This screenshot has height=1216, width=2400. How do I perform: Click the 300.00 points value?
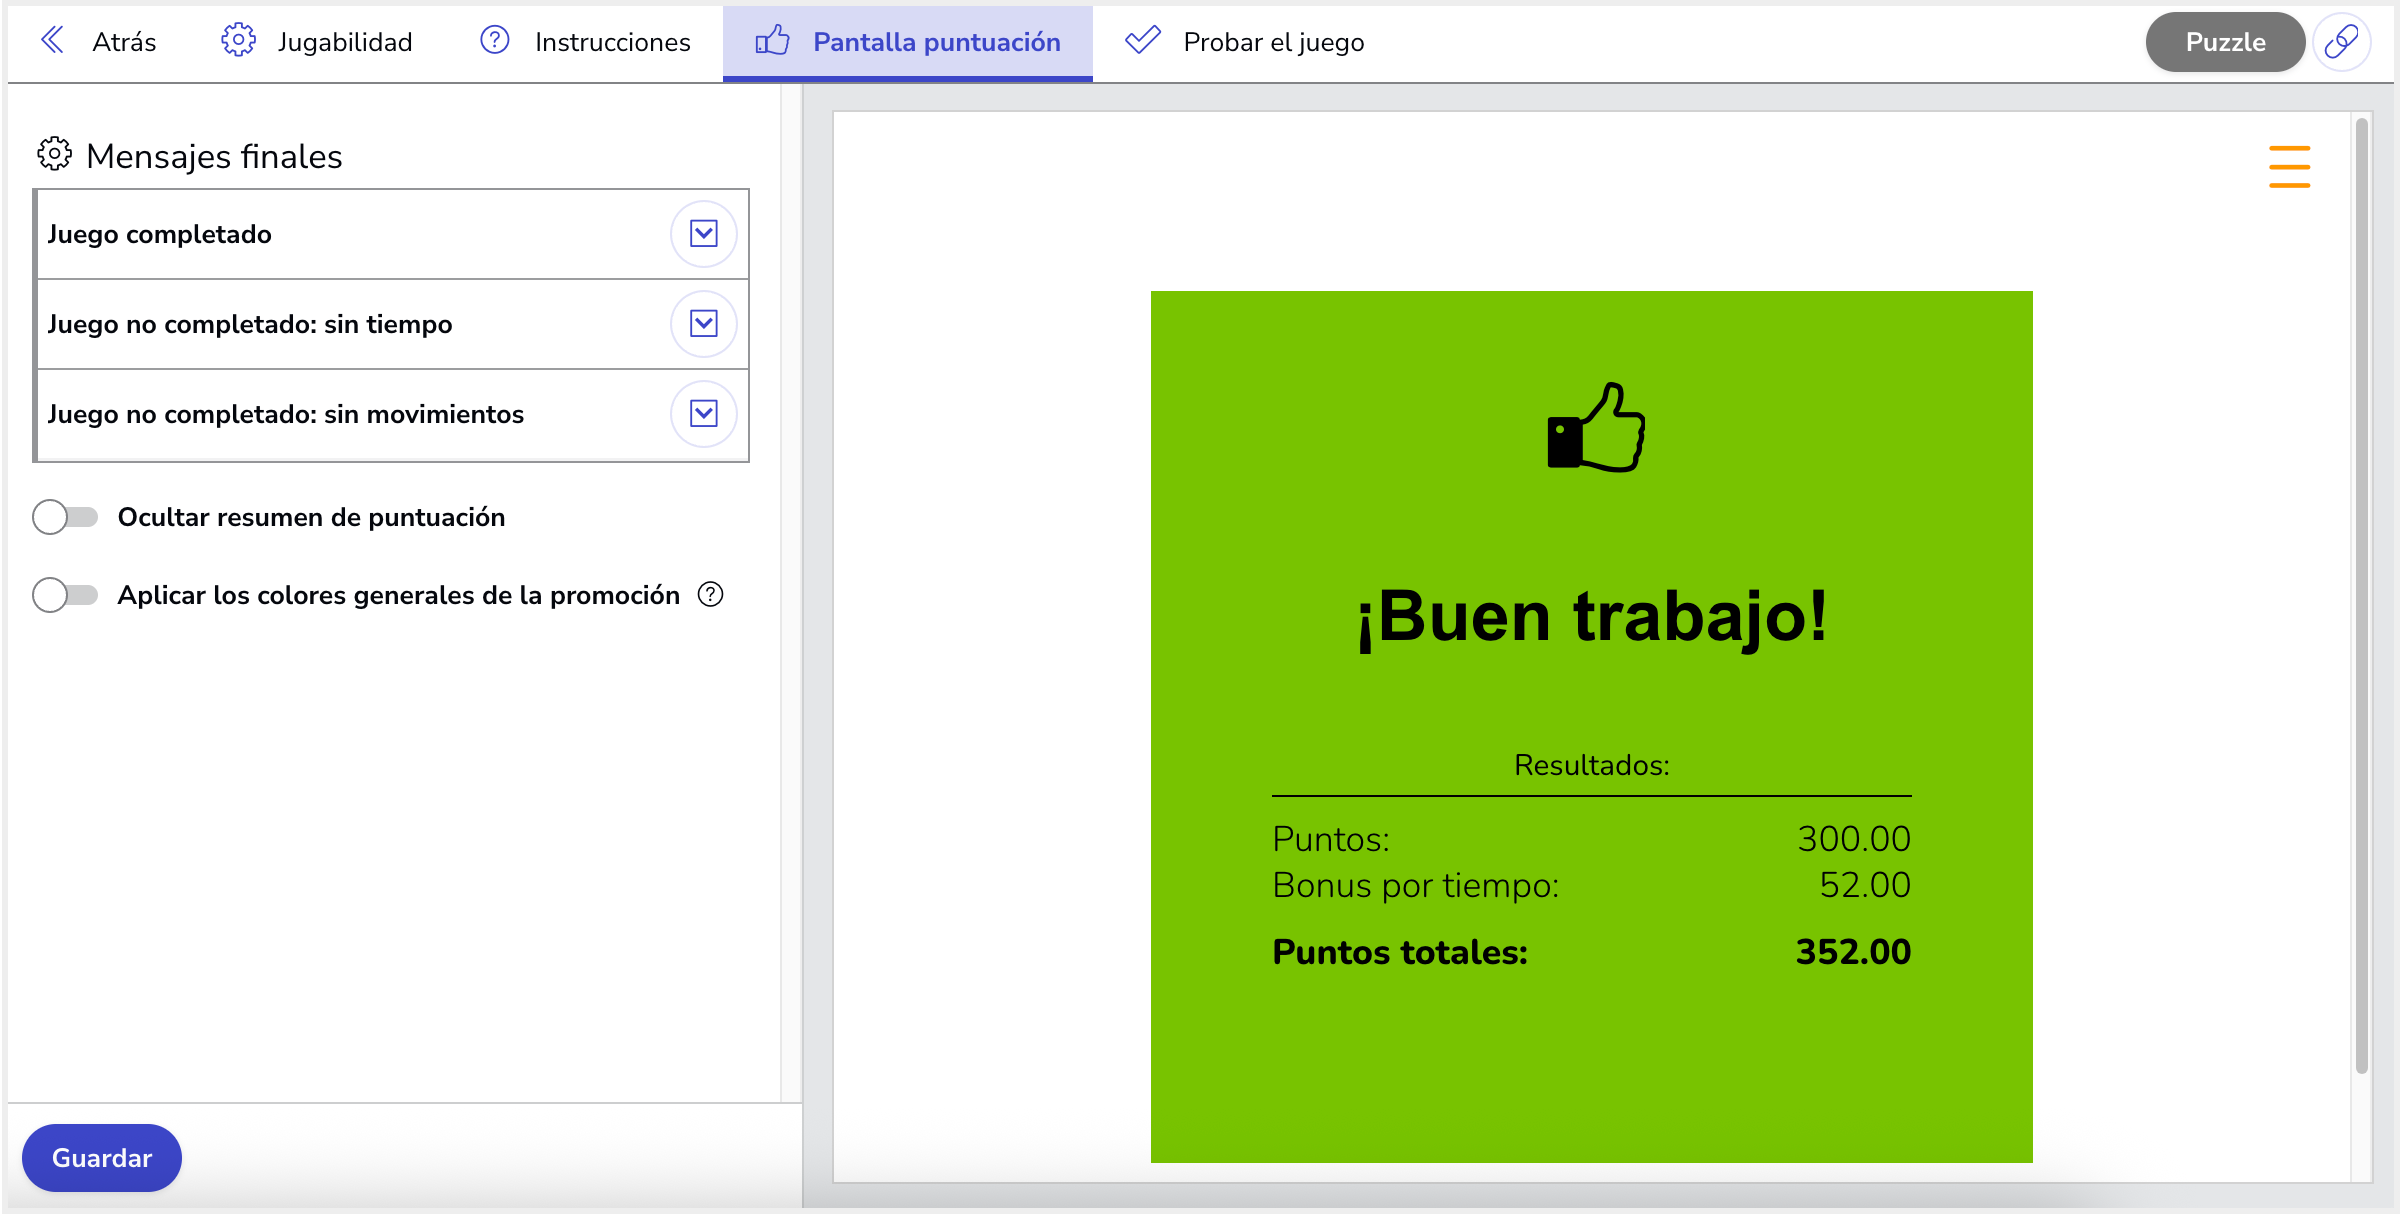tap(1854, 839)
